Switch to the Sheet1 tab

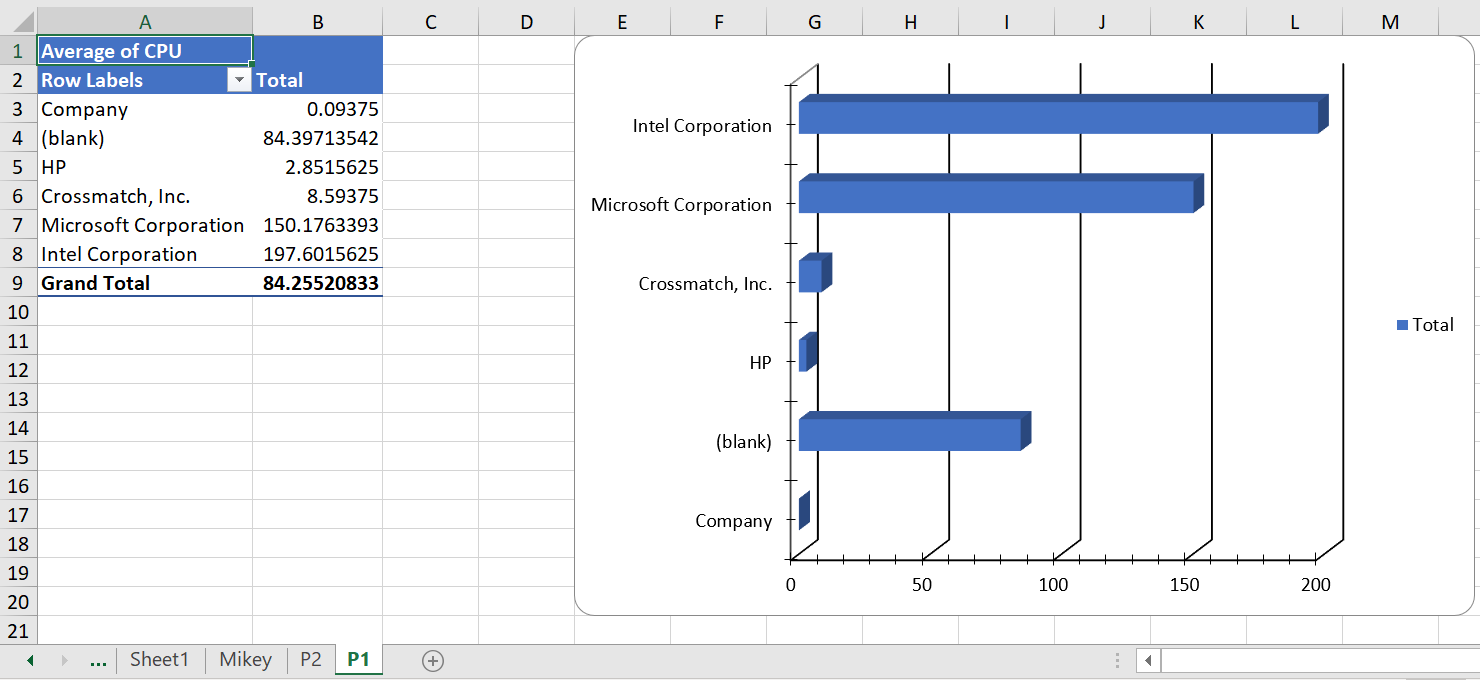160,660
